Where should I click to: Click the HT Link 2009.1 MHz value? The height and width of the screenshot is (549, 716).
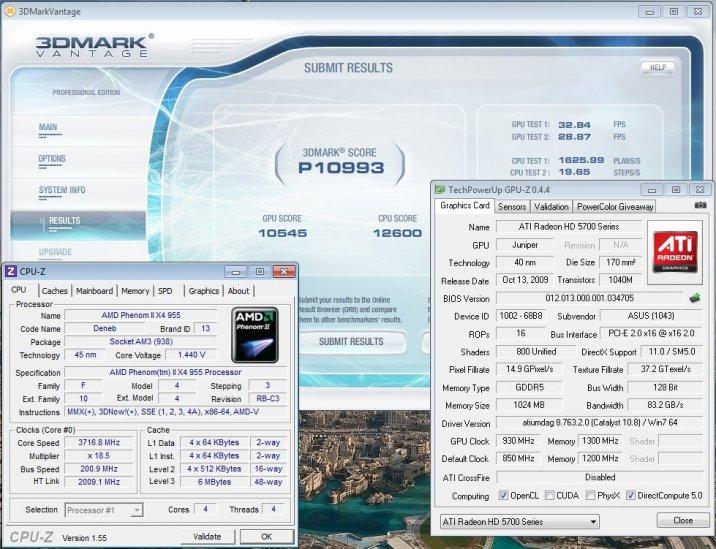[99, 482]
